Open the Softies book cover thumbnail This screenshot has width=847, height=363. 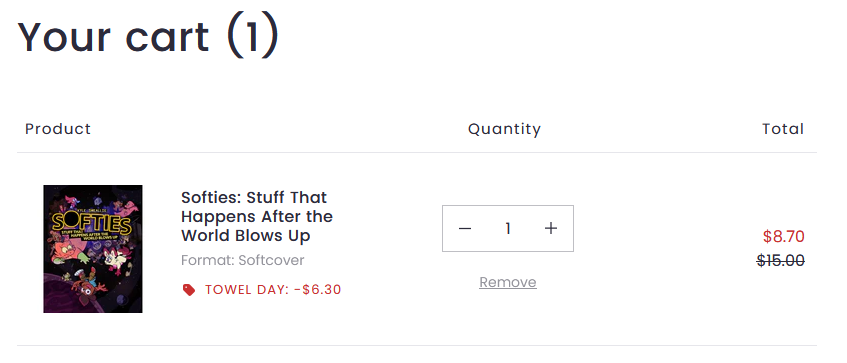tap(93, 248)
